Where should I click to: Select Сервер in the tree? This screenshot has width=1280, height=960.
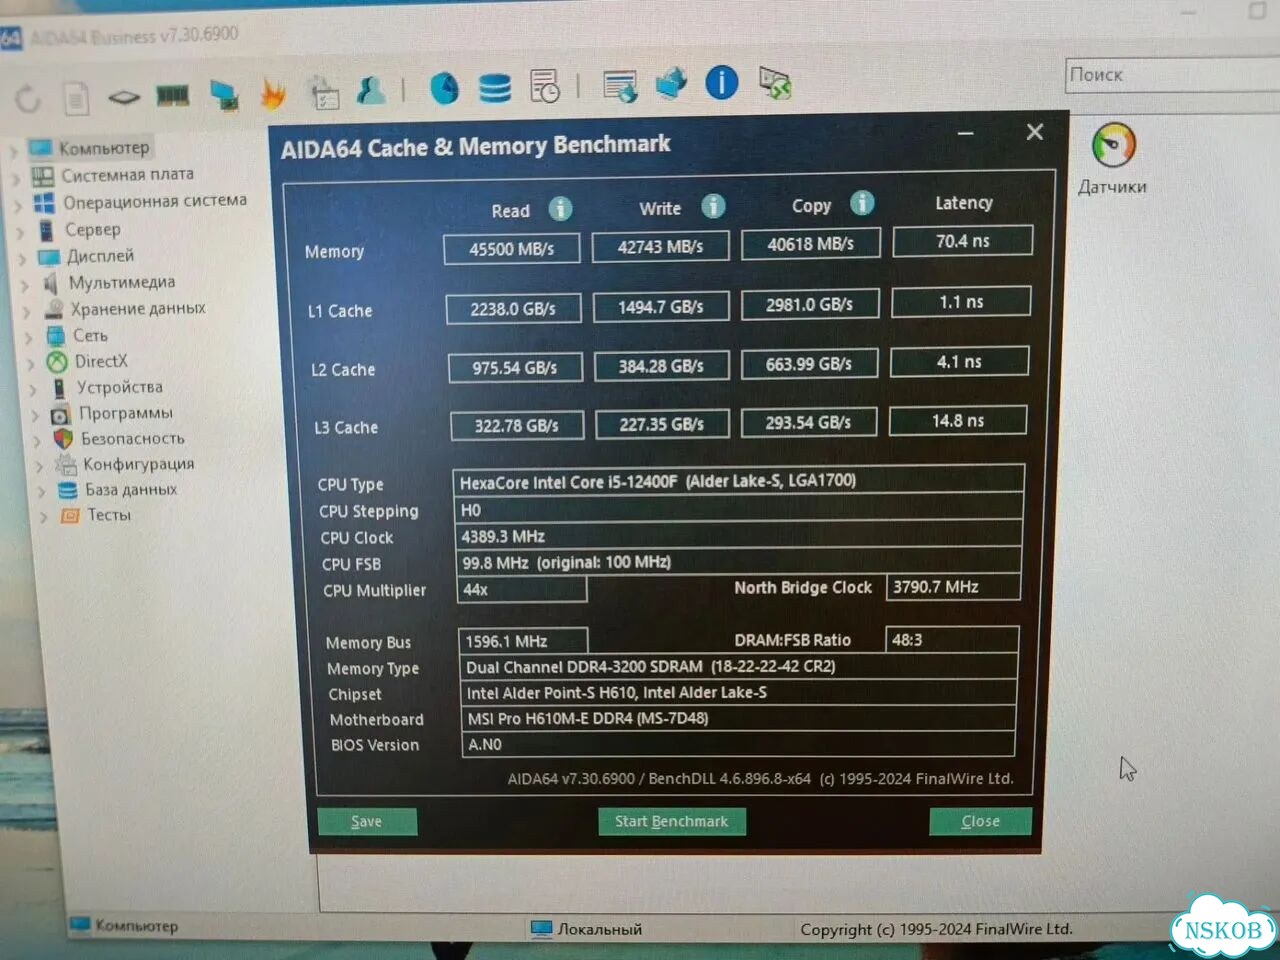click(93, 230)
